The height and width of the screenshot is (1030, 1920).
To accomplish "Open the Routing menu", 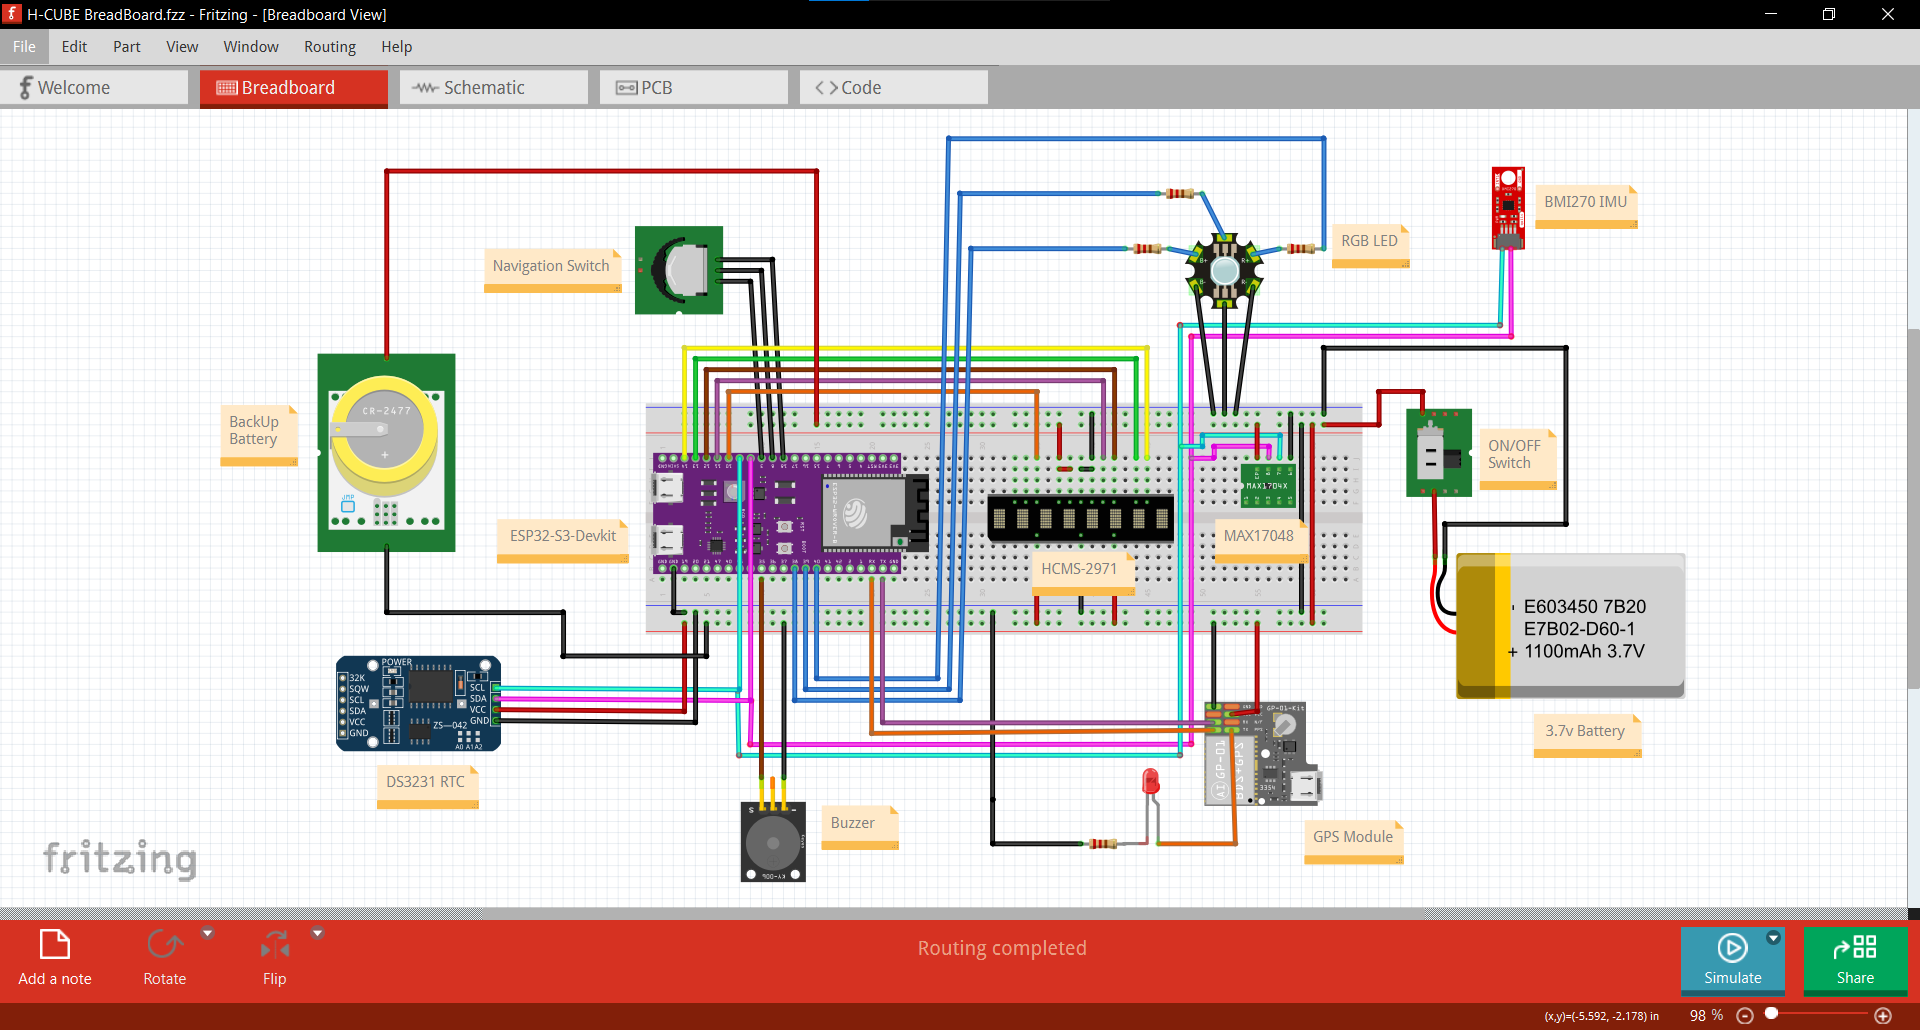I will click(330, 47).
